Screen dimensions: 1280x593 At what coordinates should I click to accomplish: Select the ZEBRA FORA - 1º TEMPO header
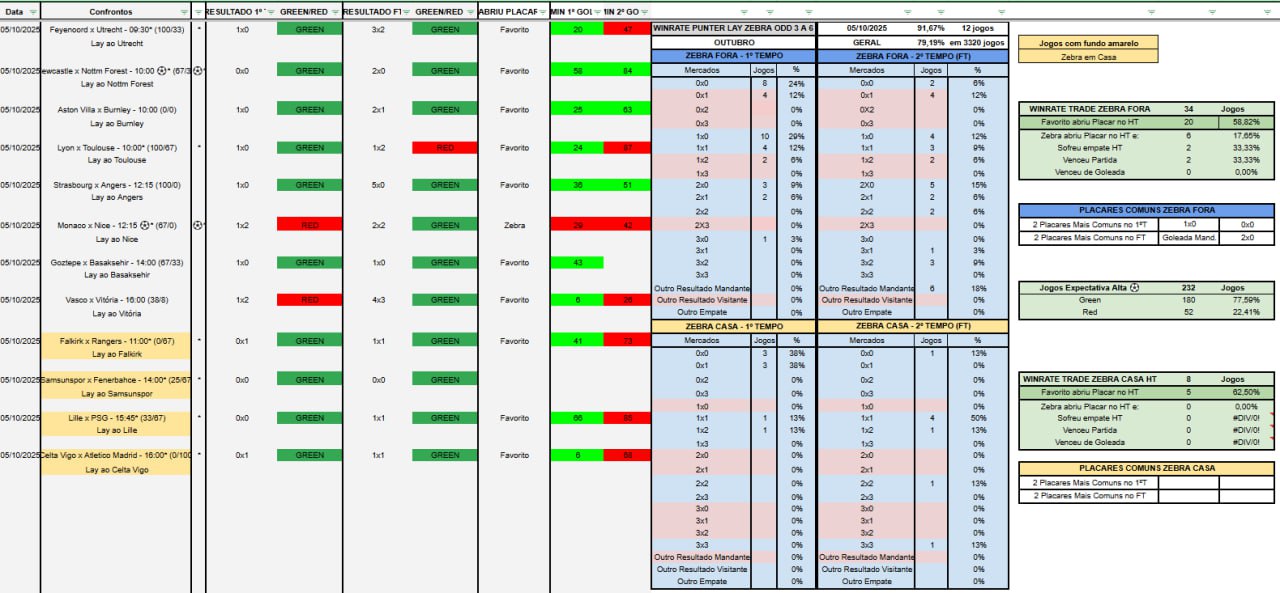(732, 57)
